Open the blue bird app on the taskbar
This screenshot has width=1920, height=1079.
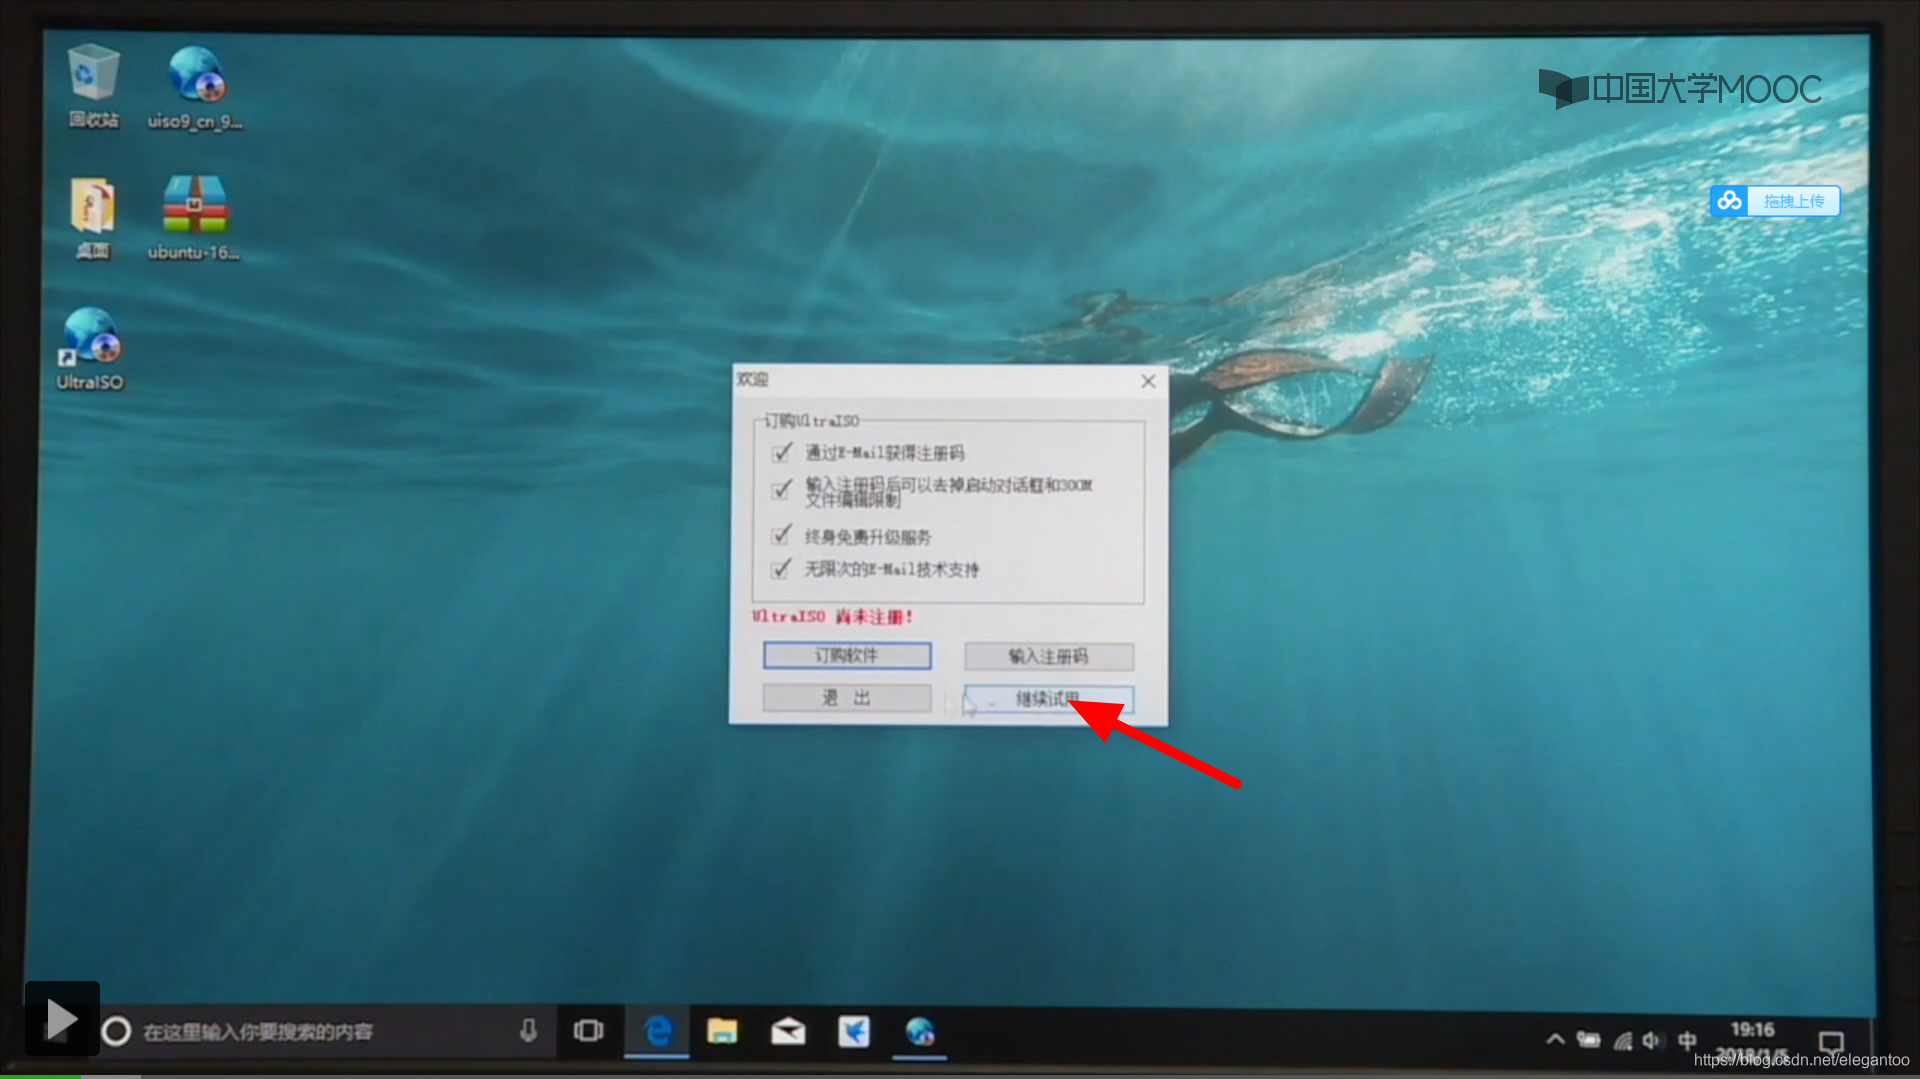point(853,1030)
